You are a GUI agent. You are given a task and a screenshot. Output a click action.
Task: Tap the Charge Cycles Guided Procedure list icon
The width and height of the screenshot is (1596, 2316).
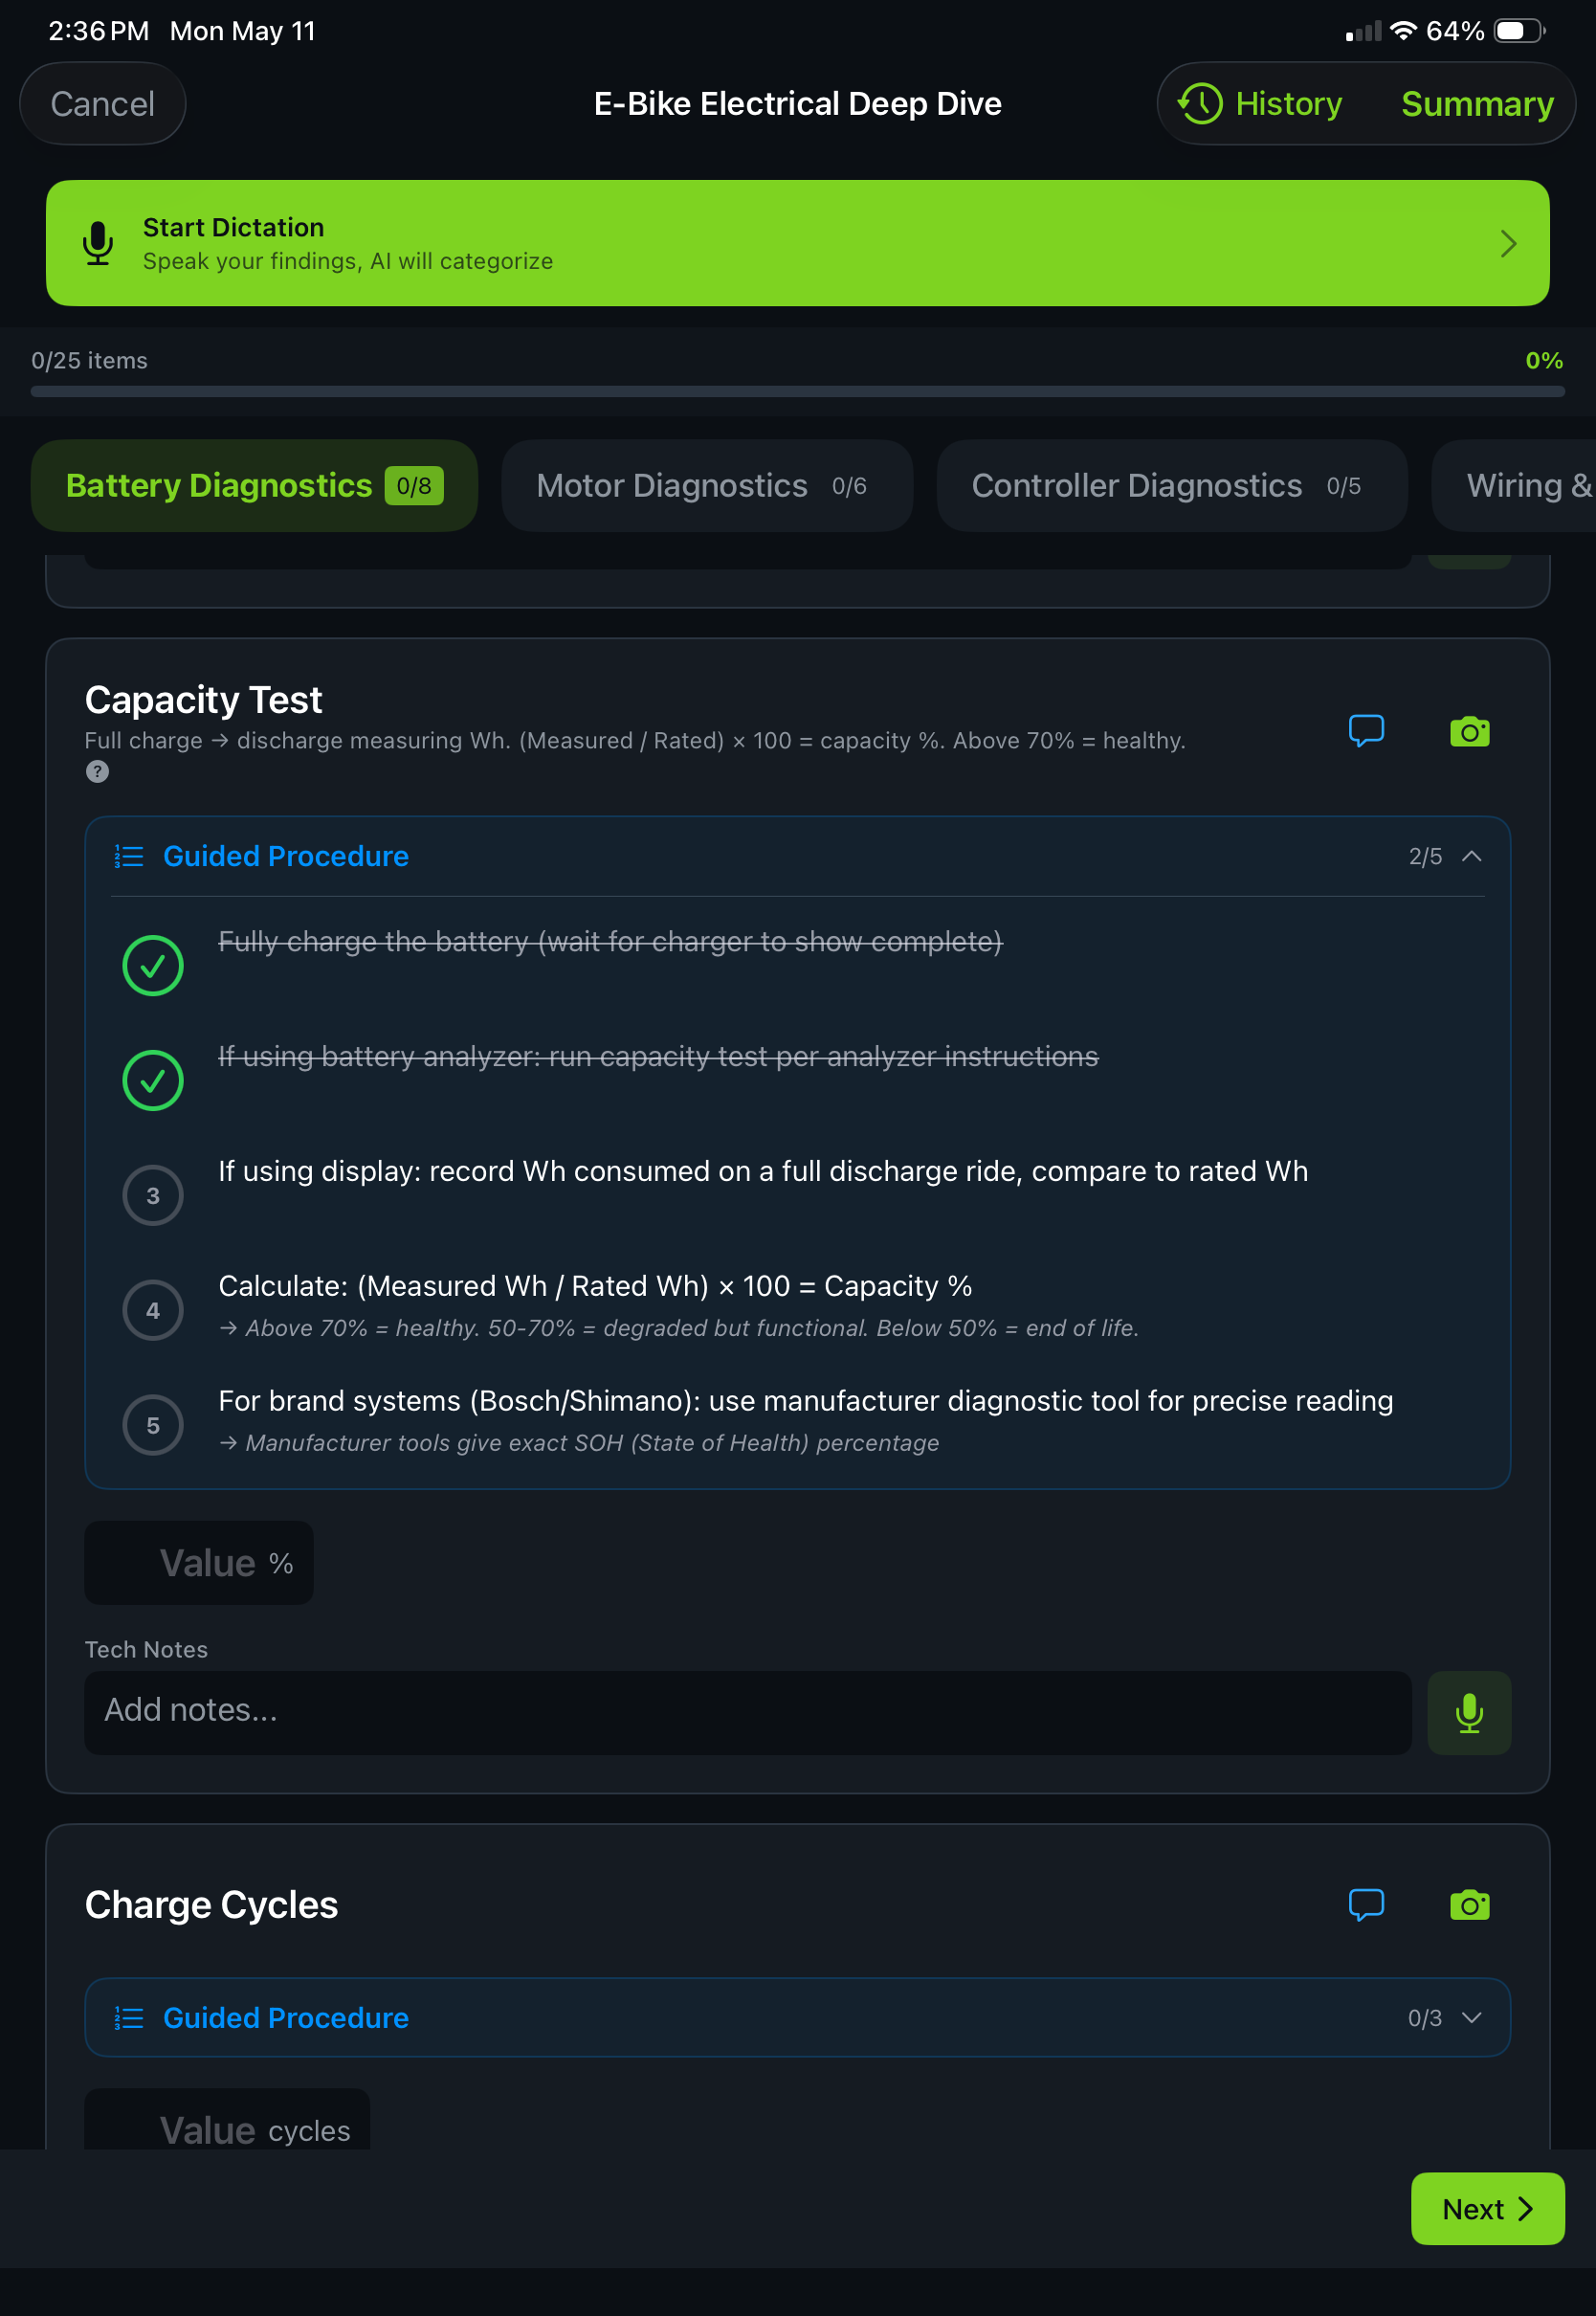click(x=129, y=2018)
